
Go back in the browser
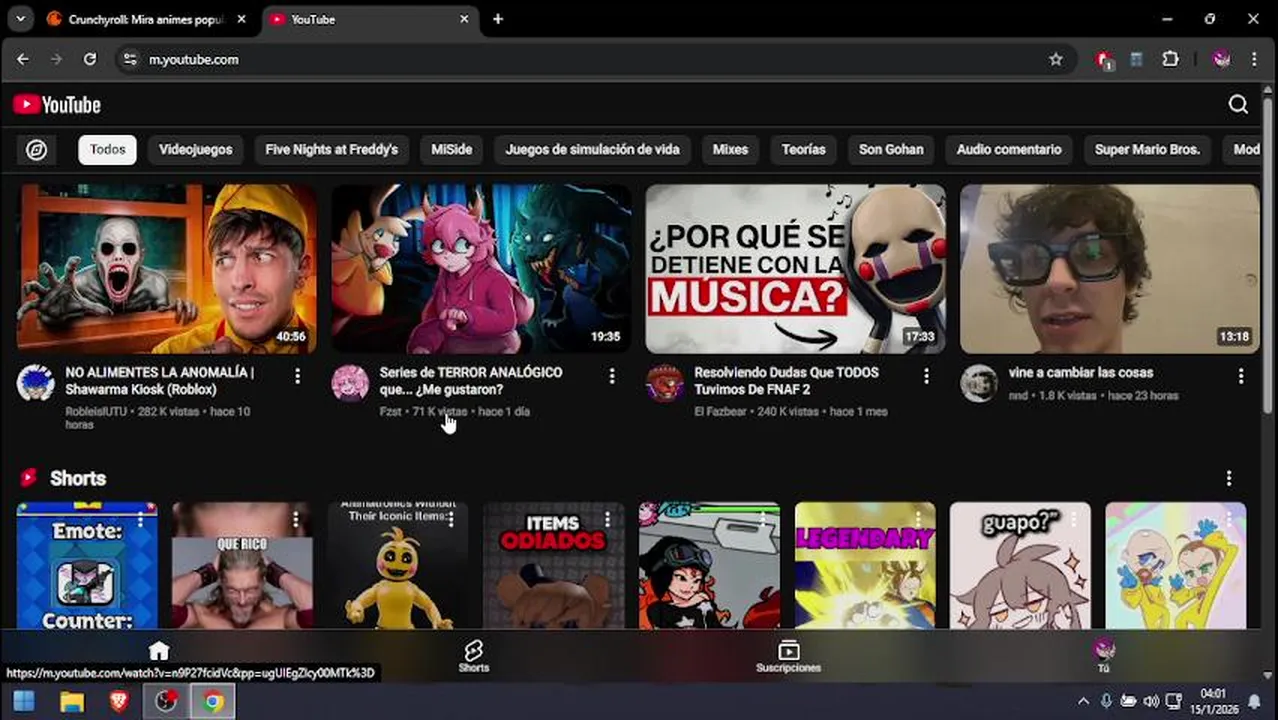23,59
